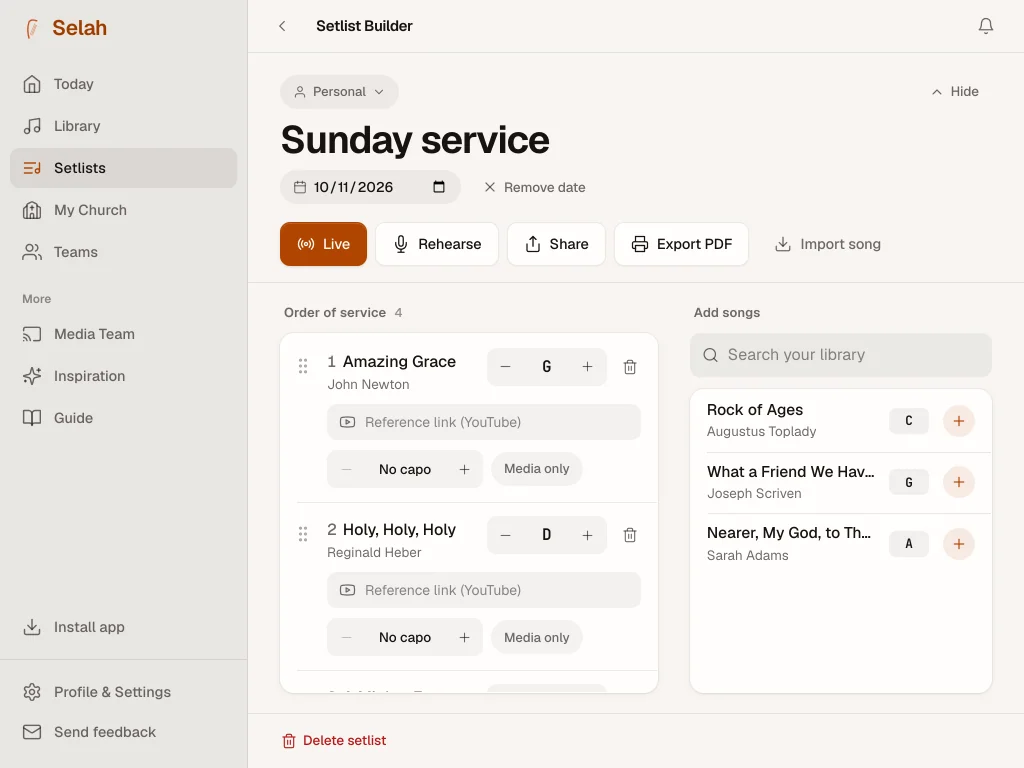
Task: Install the Selah app
Action: (123, 627)
